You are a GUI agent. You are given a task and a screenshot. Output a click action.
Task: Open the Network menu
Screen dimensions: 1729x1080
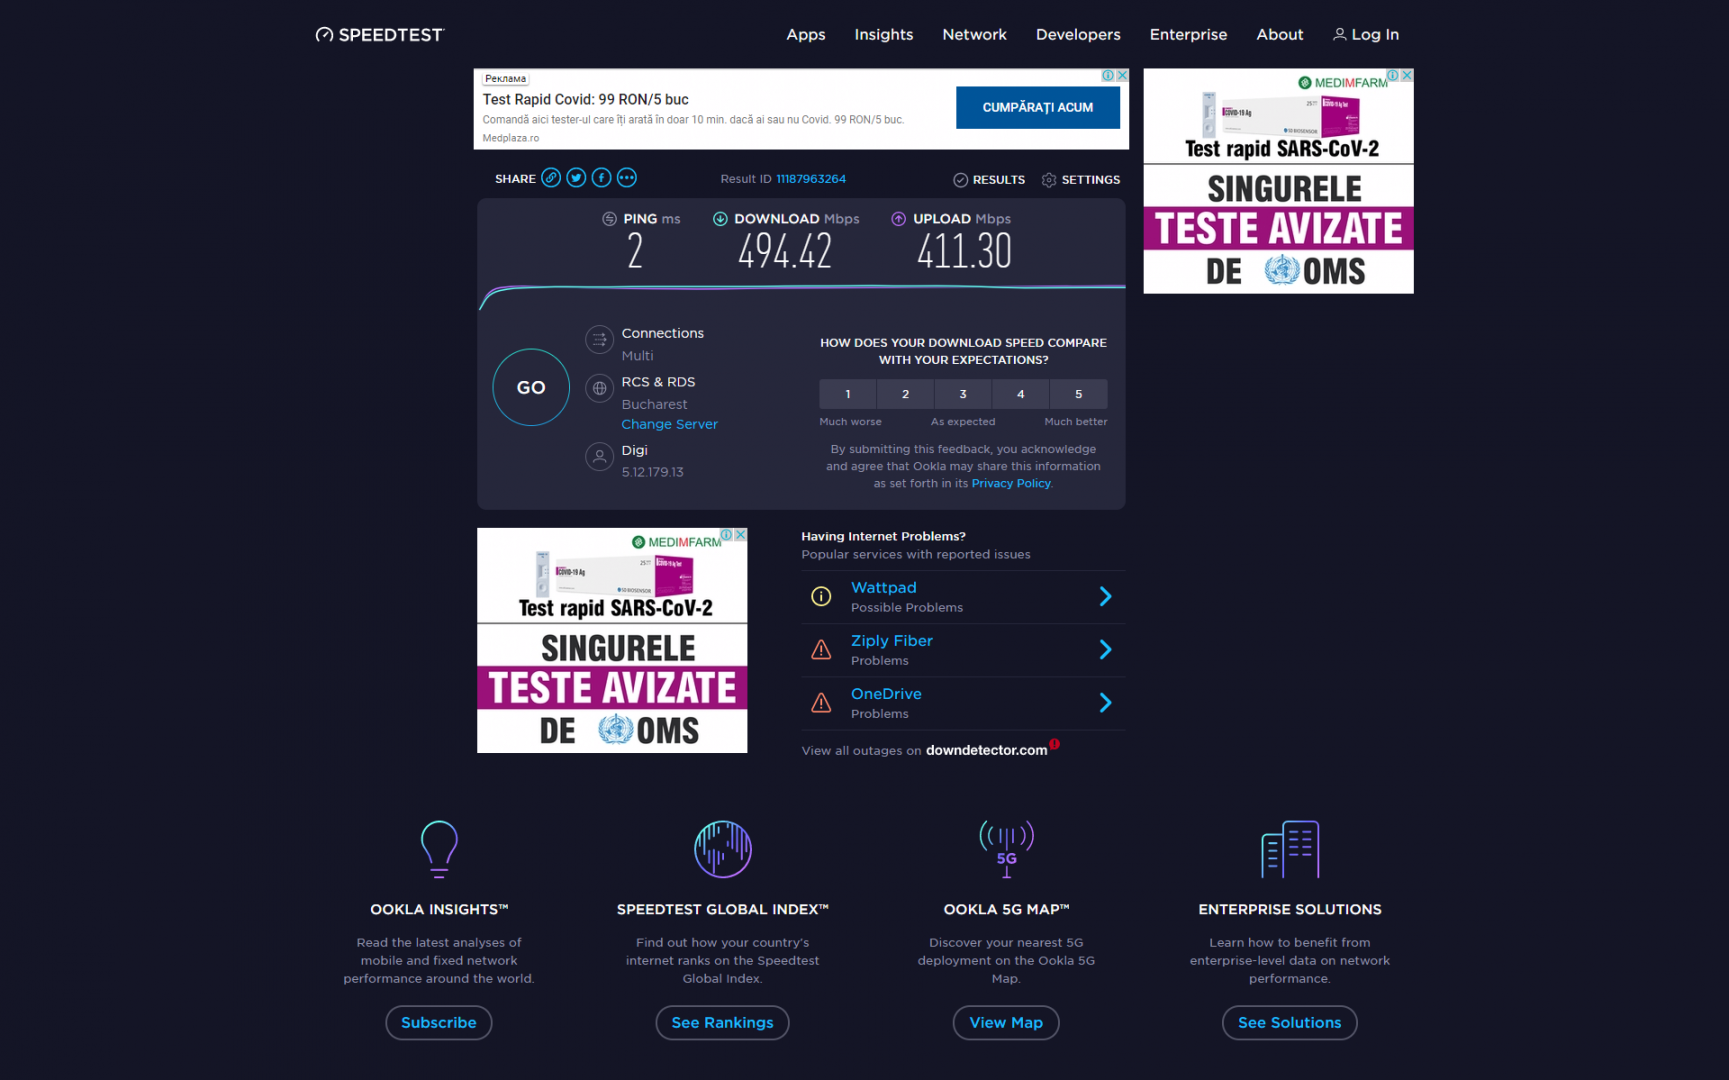coord(975,35)
